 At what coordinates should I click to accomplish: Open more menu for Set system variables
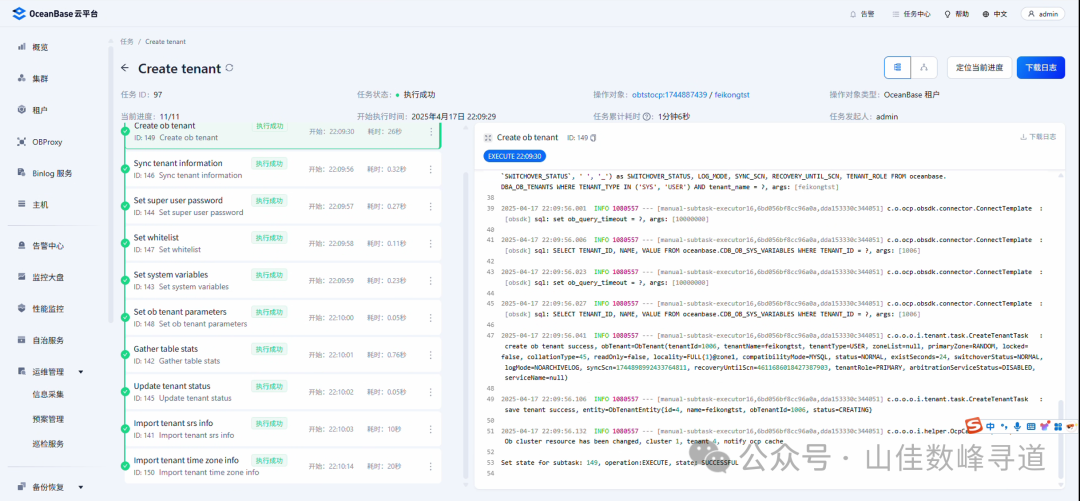tap(431, 280)
